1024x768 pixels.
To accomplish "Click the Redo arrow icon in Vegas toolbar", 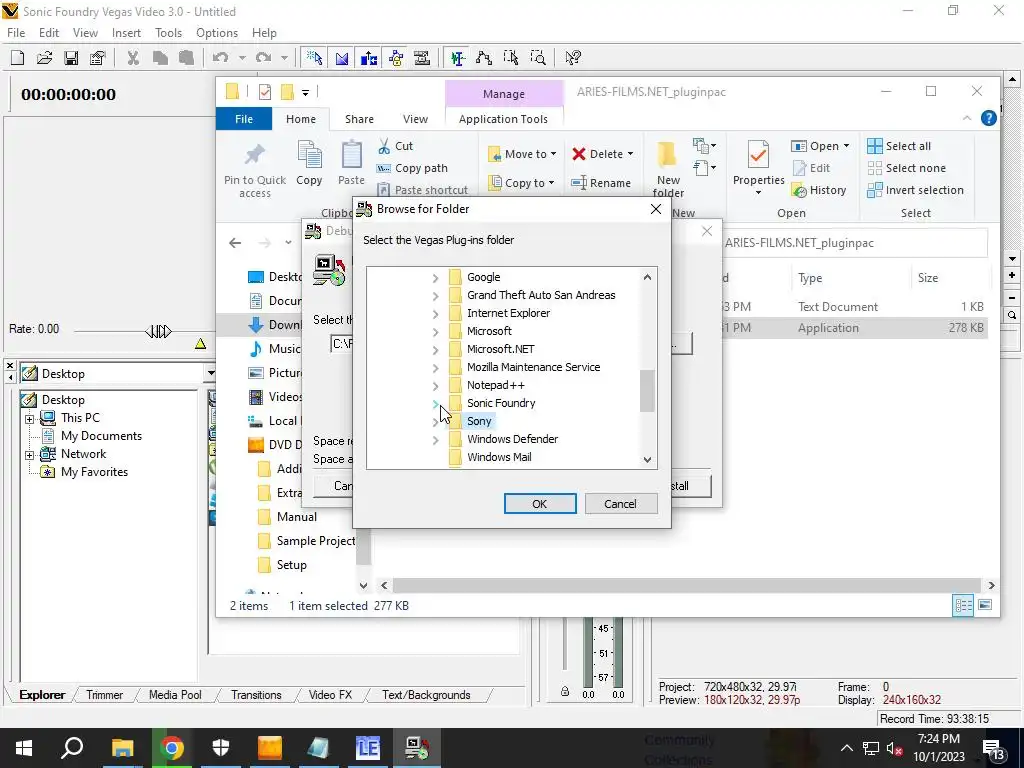I will pyautogui.click(x=263, y=58).
